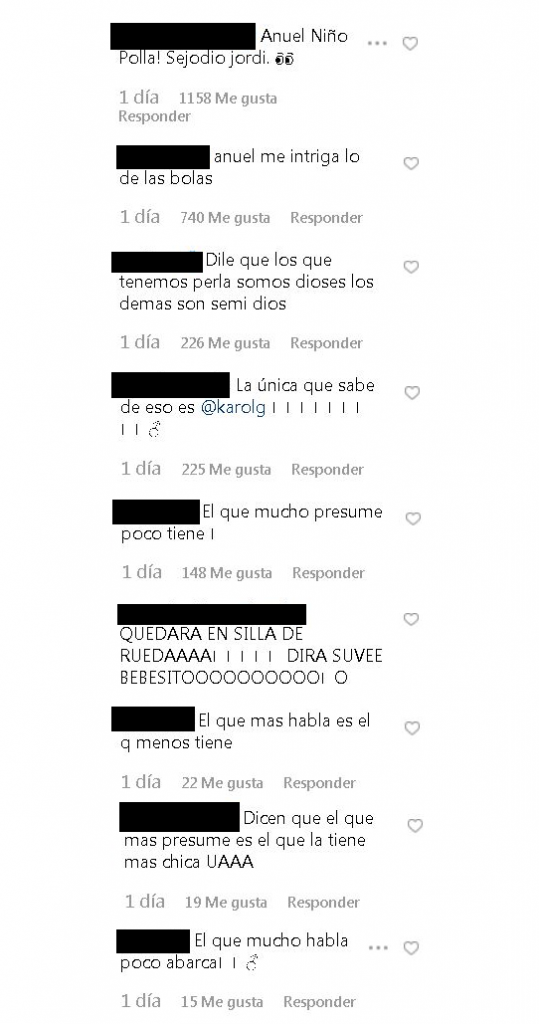Screen dimensions: 539x1024
Task: View who liked: 22 Me gusta
Action: pyautogui.click(x=222, y=782)
